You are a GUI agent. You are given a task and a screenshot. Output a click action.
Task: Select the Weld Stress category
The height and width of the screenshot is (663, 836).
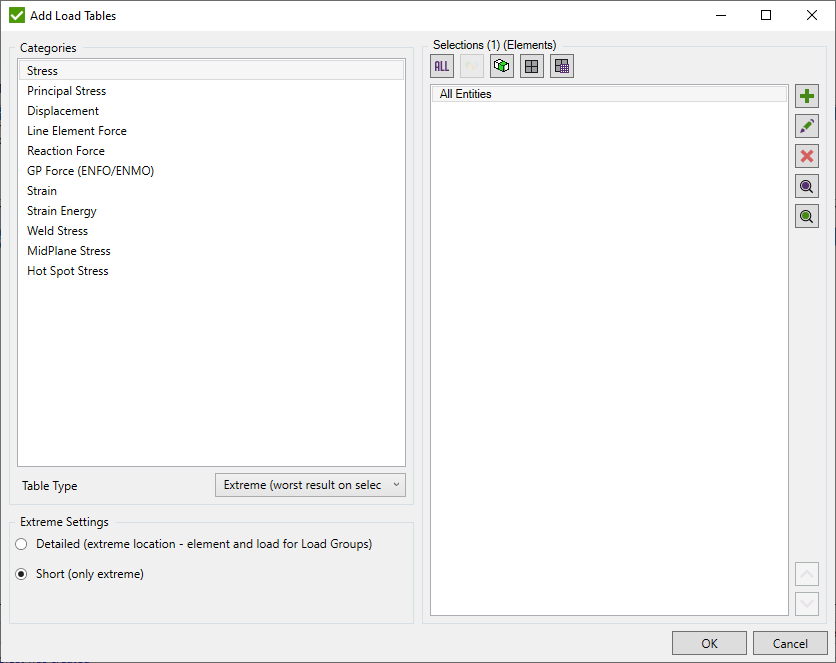[x=57, y=230]
